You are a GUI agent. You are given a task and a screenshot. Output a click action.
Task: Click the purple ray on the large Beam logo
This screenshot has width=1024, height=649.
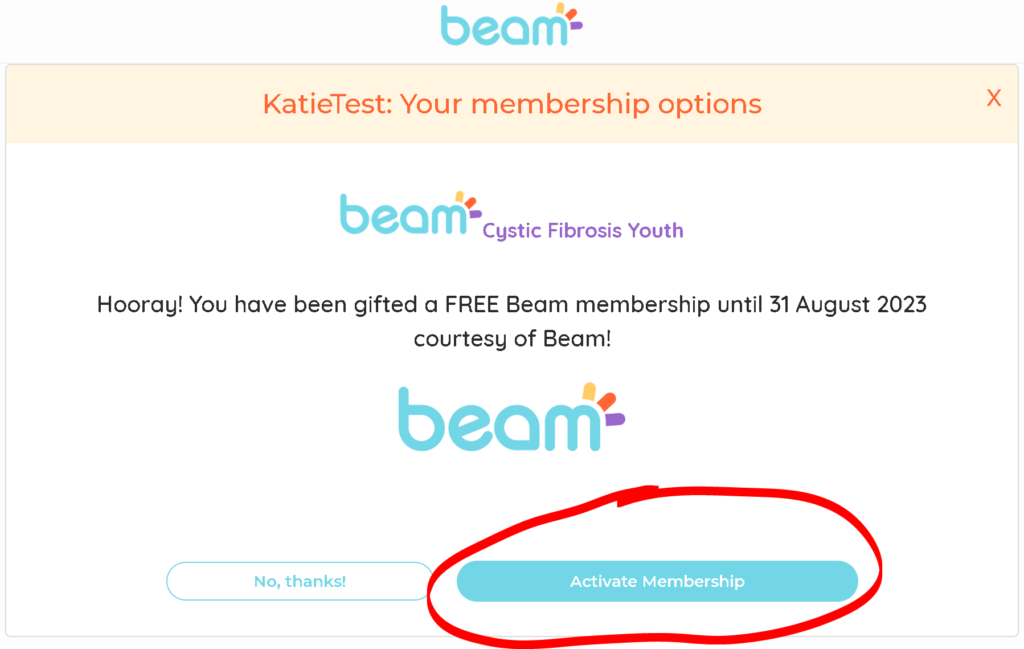pos(615,419)
